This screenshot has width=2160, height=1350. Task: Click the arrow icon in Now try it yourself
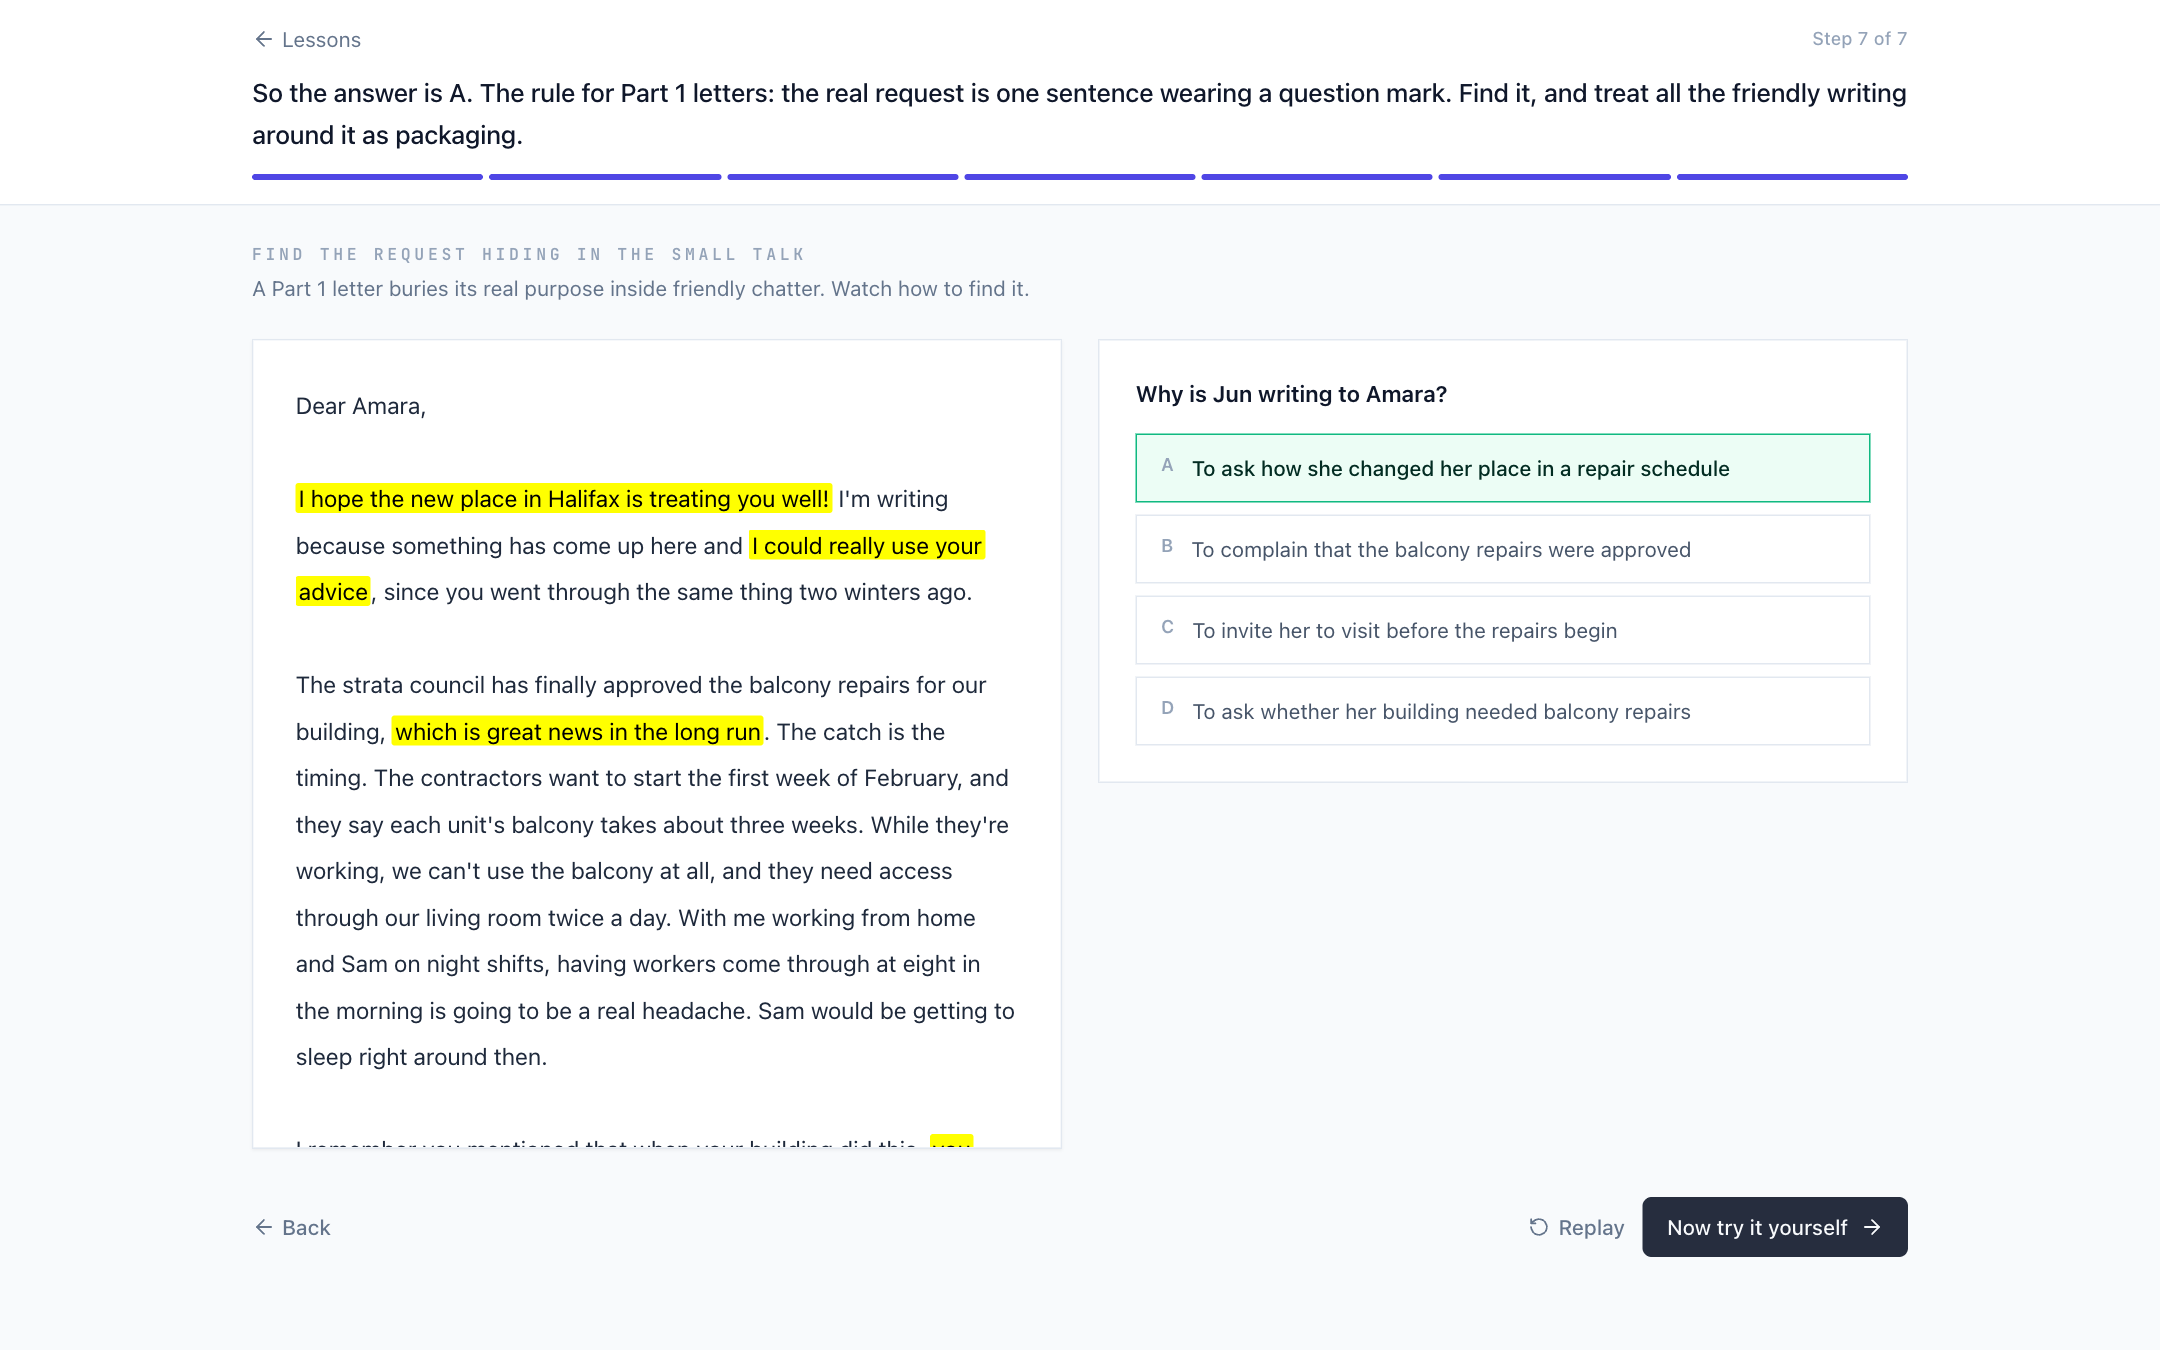1873,1227
